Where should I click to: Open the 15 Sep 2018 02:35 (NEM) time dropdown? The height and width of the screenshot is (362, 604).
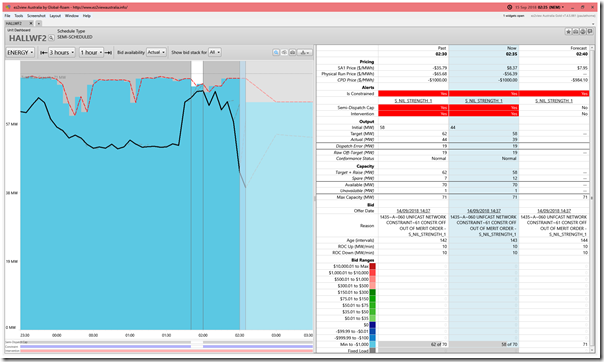point(539,7)
